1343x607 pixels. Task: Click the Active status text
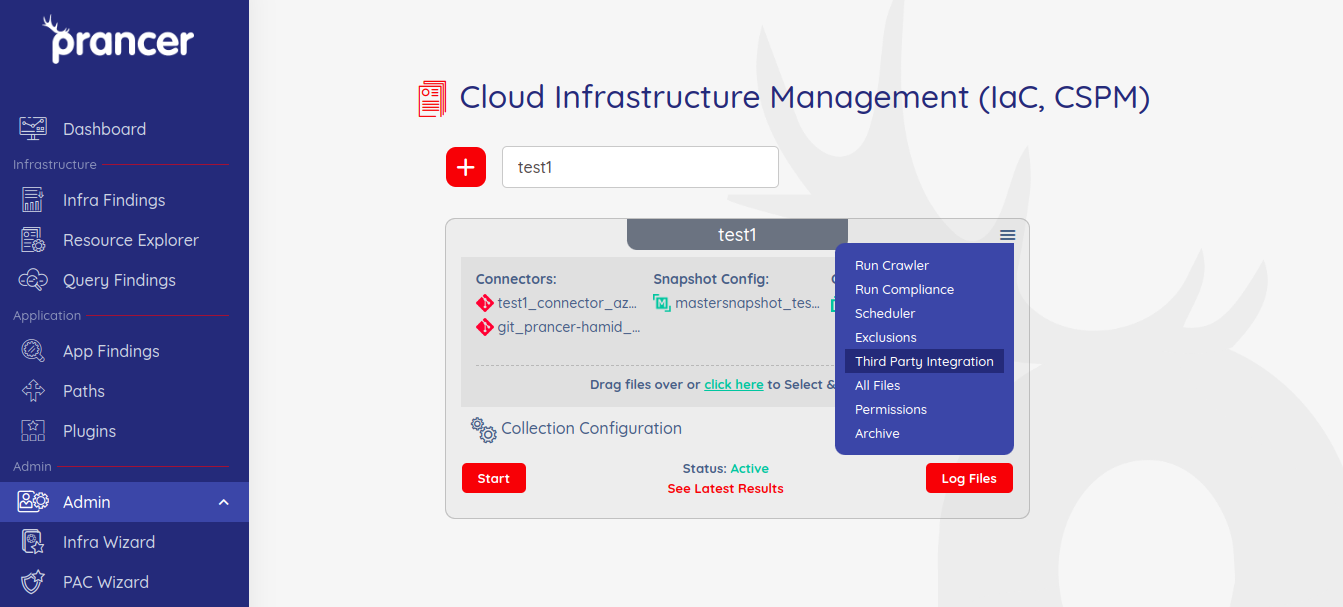[x=750, y=468]
